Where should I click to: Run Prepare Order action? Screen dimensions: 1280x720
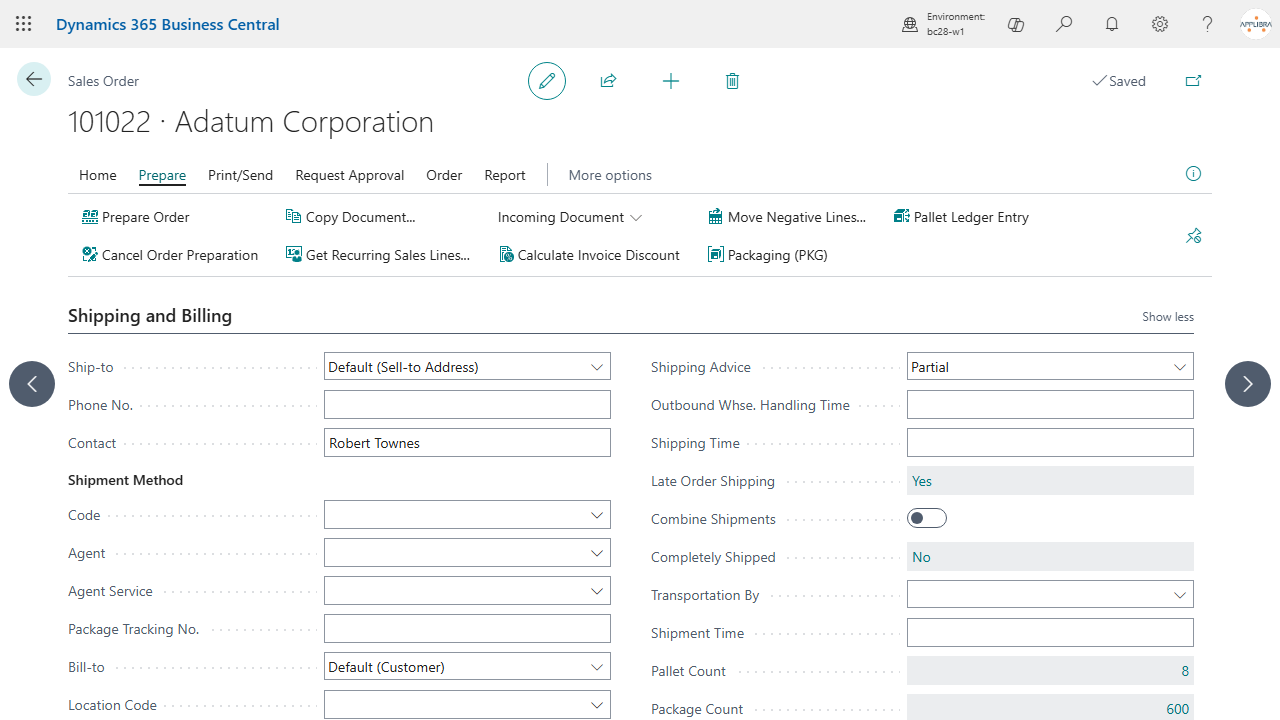136,217
